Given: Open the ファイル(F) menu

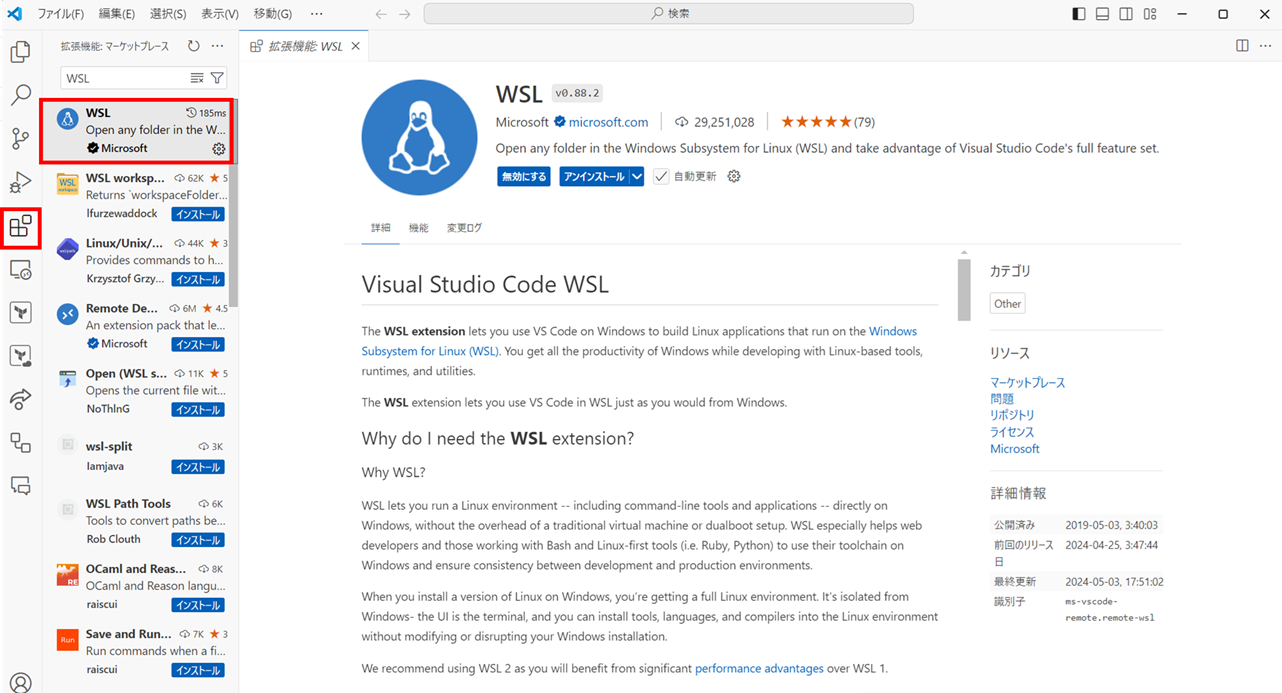Looking at the screenshot, I should click(60, 14).
